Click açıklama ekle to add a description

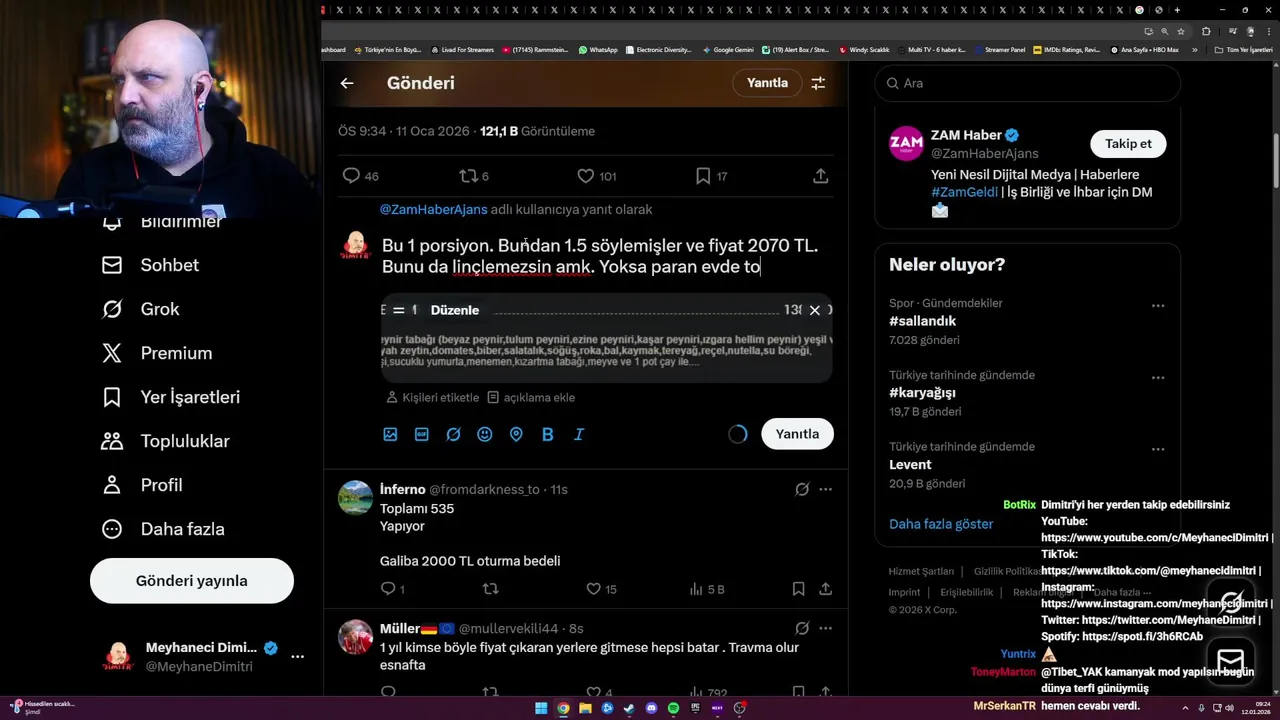tap(531, 397)
